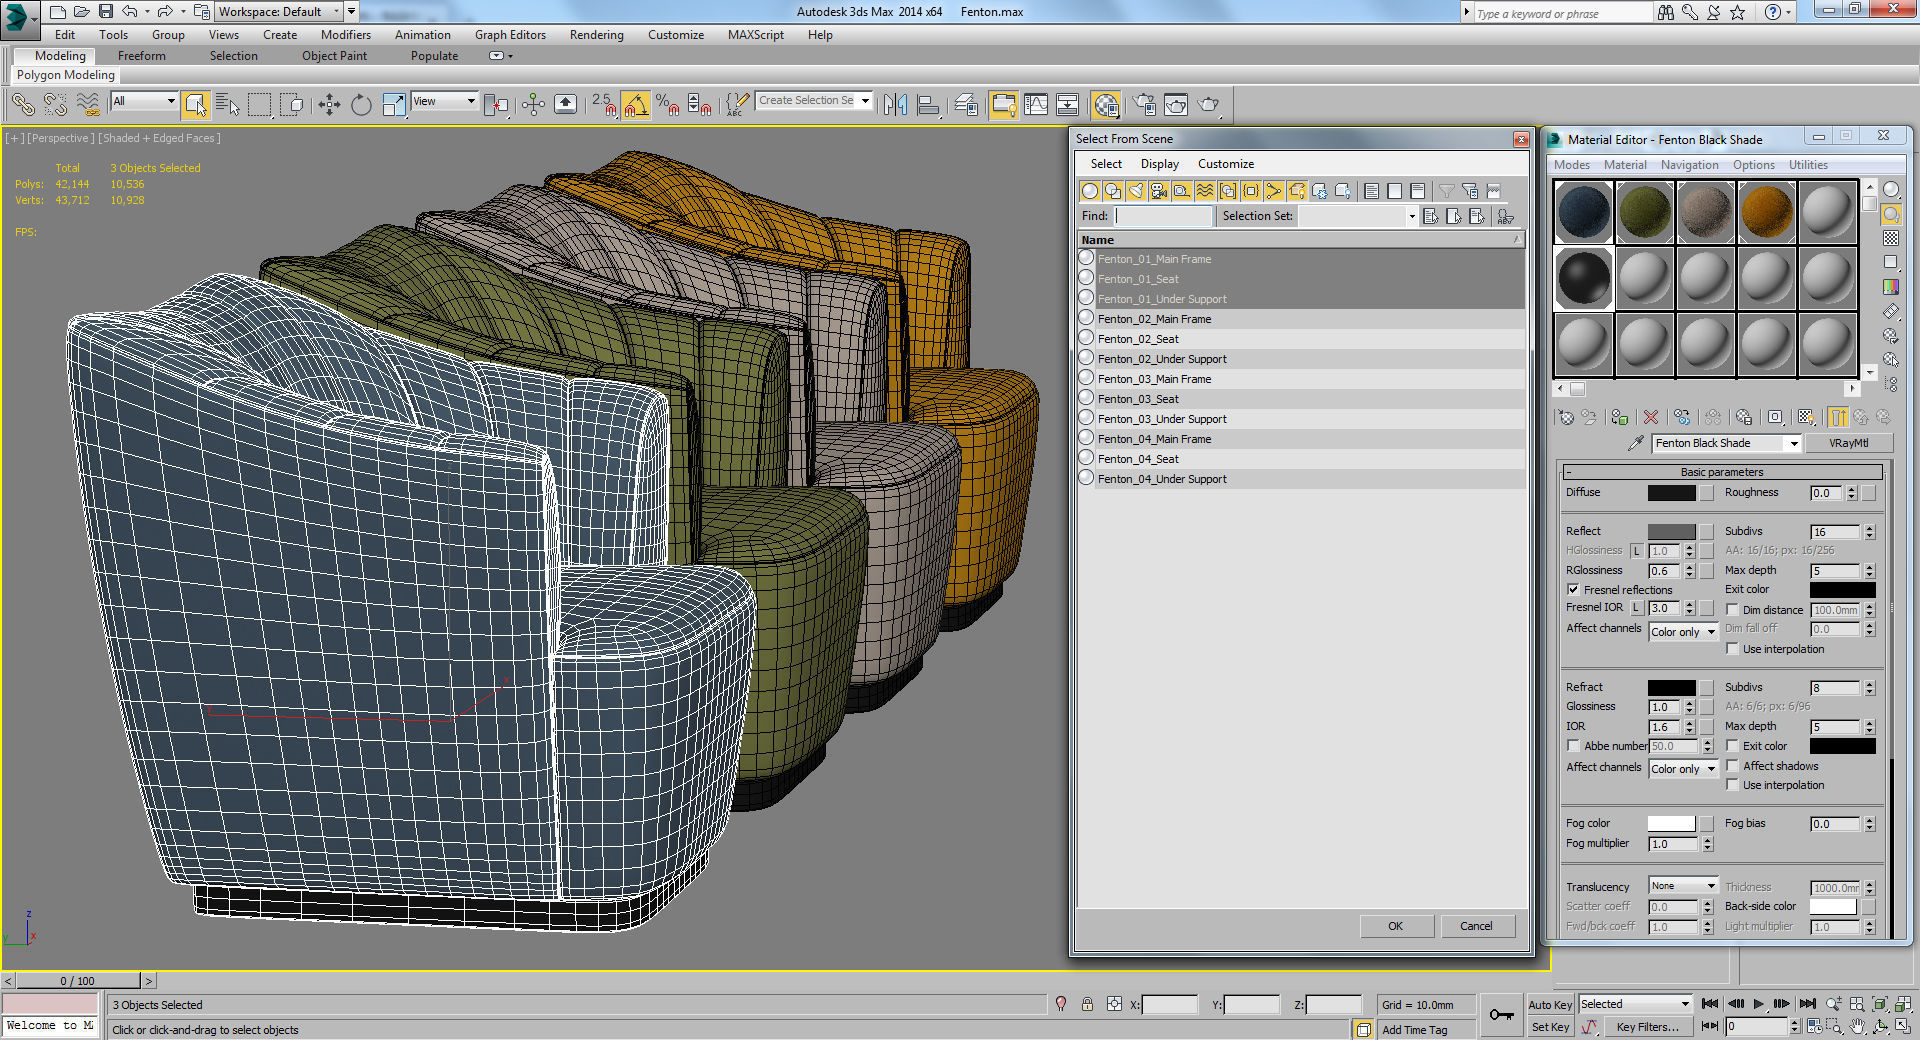The width and height of the screenshot is (1920, 1040).
Task: Click the Reflect color swatch
Action: pos(1672,532)
